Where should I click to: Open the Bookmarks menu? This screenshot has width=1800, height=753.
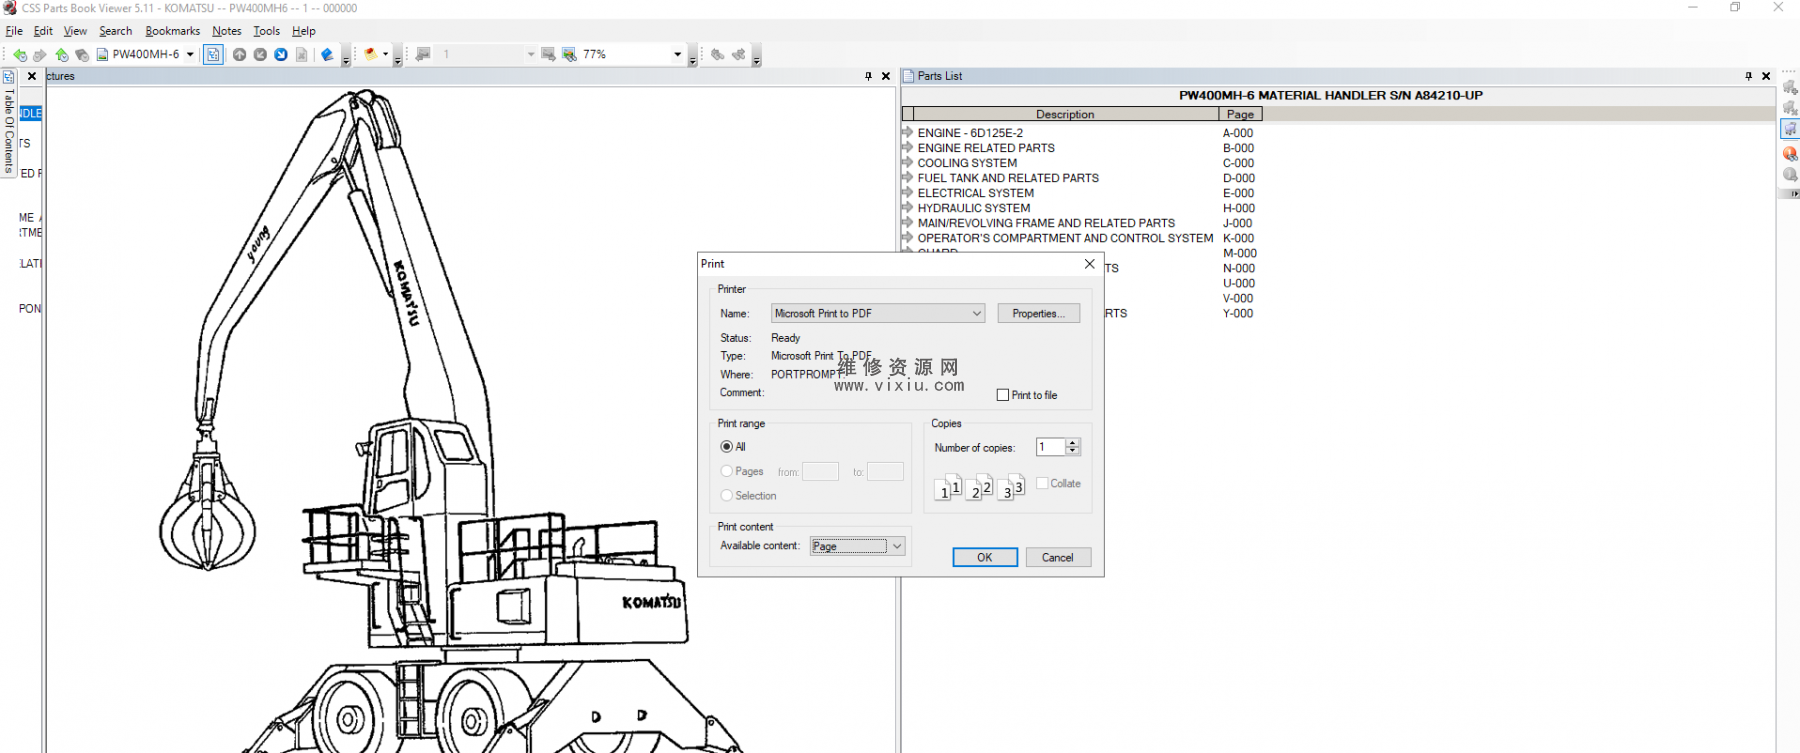click(173, 31)
